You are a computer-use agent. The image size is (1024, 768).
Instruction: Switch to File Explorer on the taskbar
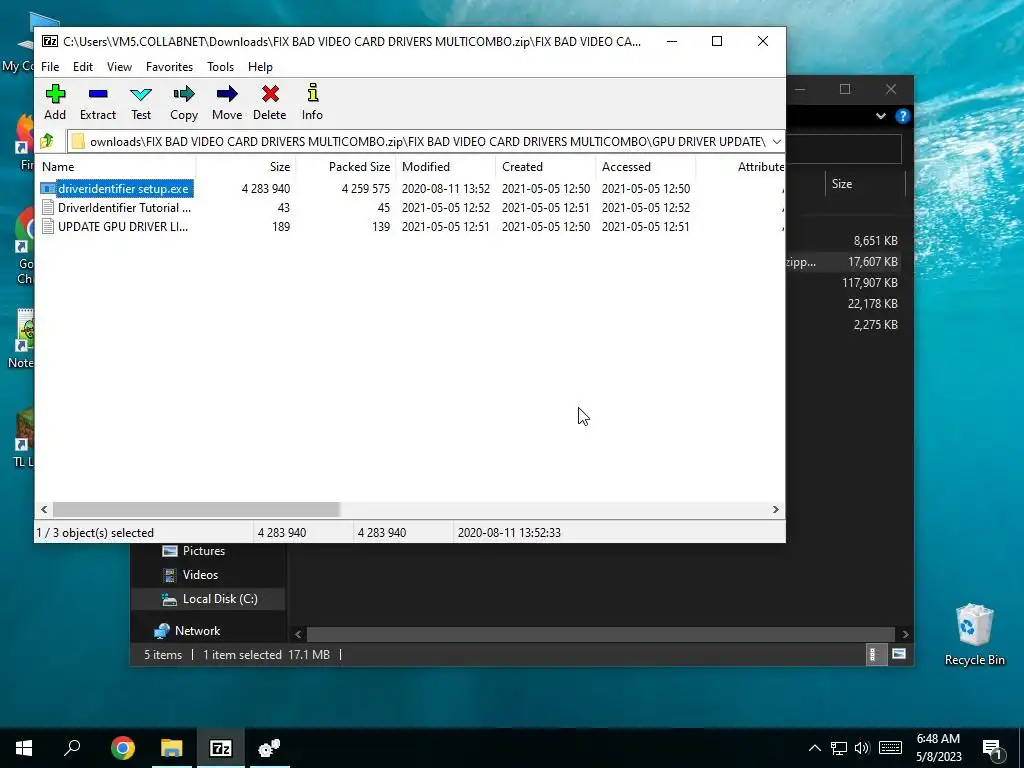pyautogui.click(x=172, y=748)
